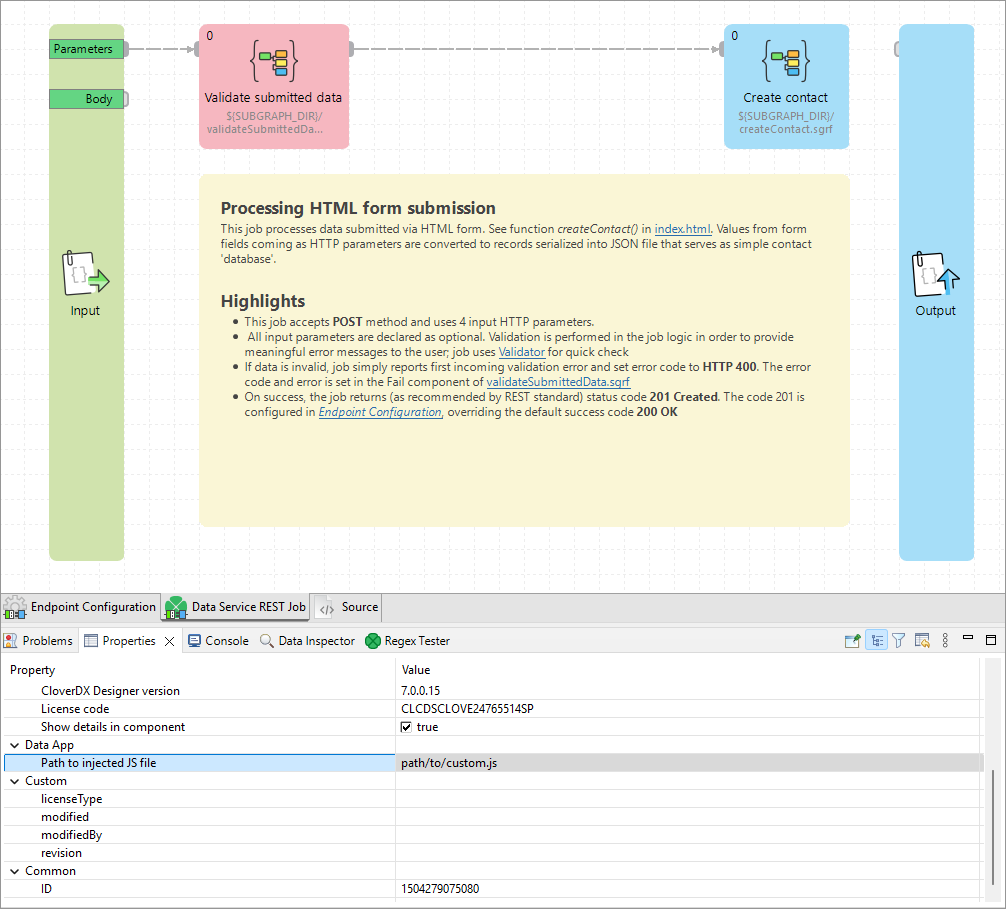Open the Input component icon
The image size is (1006, 909).
tap(85, 273)
